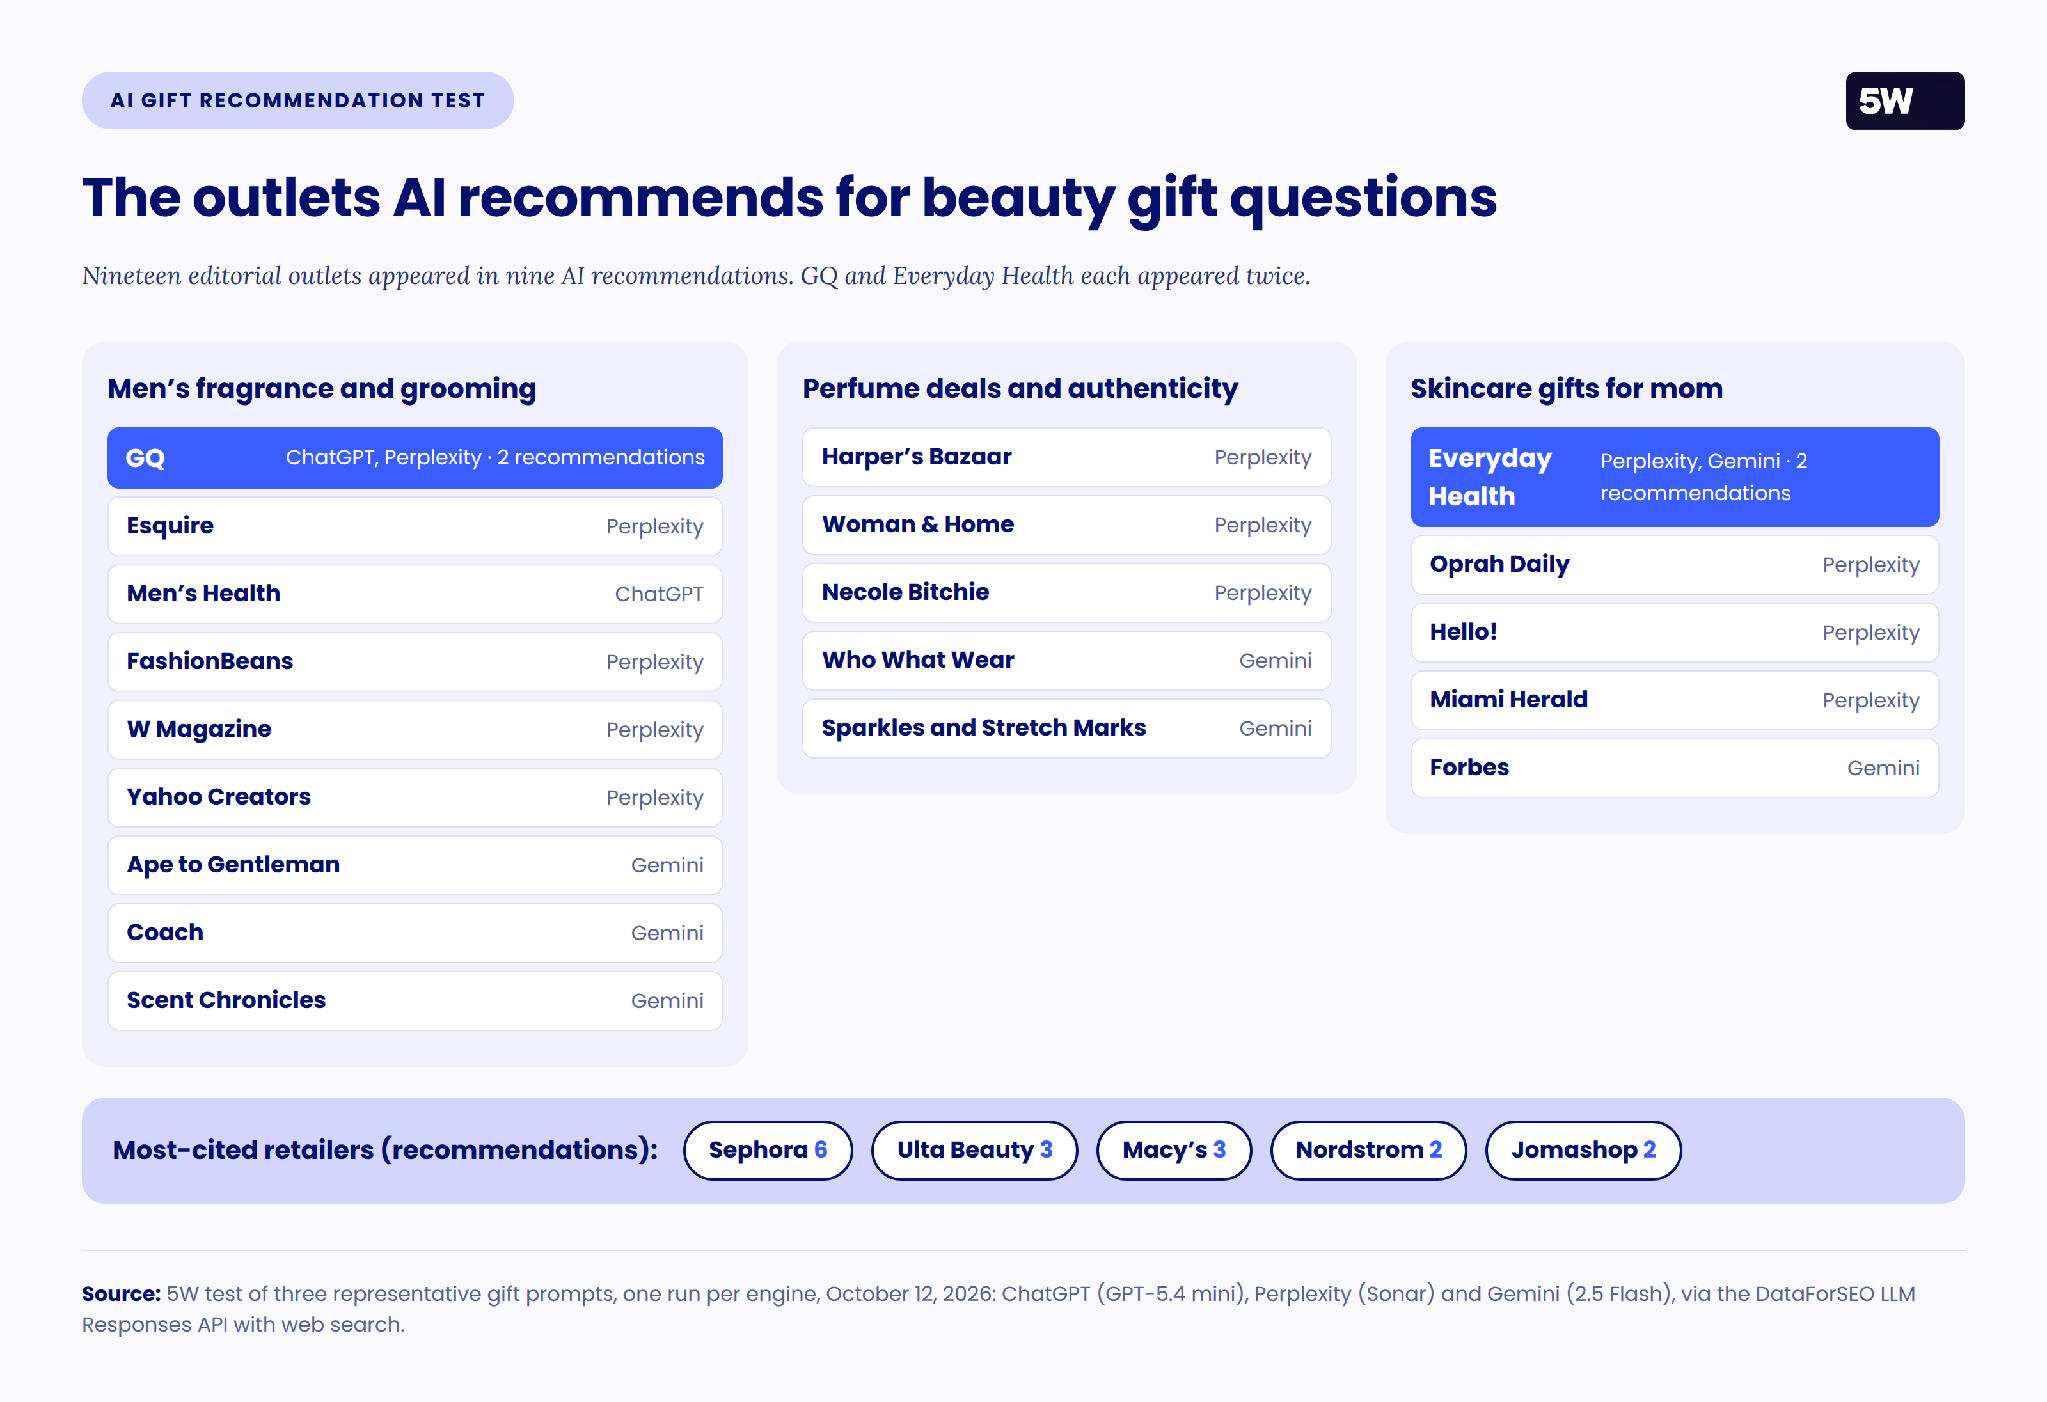Image resolution: width=2047 pixels, height=1402 pixels.
Task: Select the GQ highlighted row
Action: (x=415, y=458)
